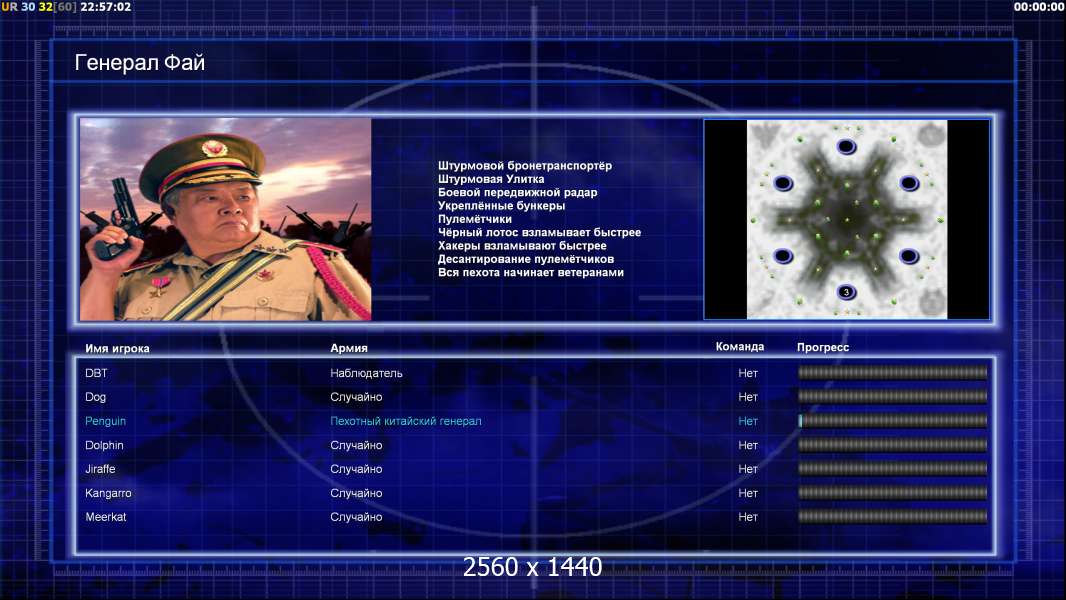
Task: Click Jiraffe's team value 'Нет'
Action: (x=748, y=469)
